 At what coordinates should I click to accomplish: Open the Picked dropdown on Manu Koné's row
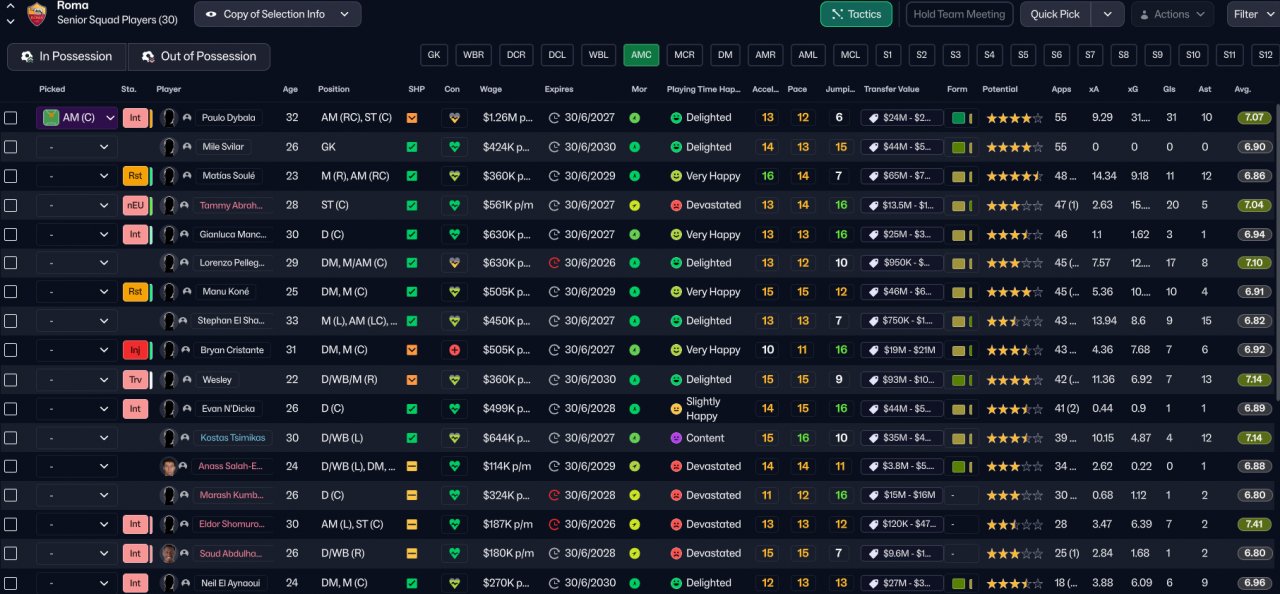pos(77,292)
